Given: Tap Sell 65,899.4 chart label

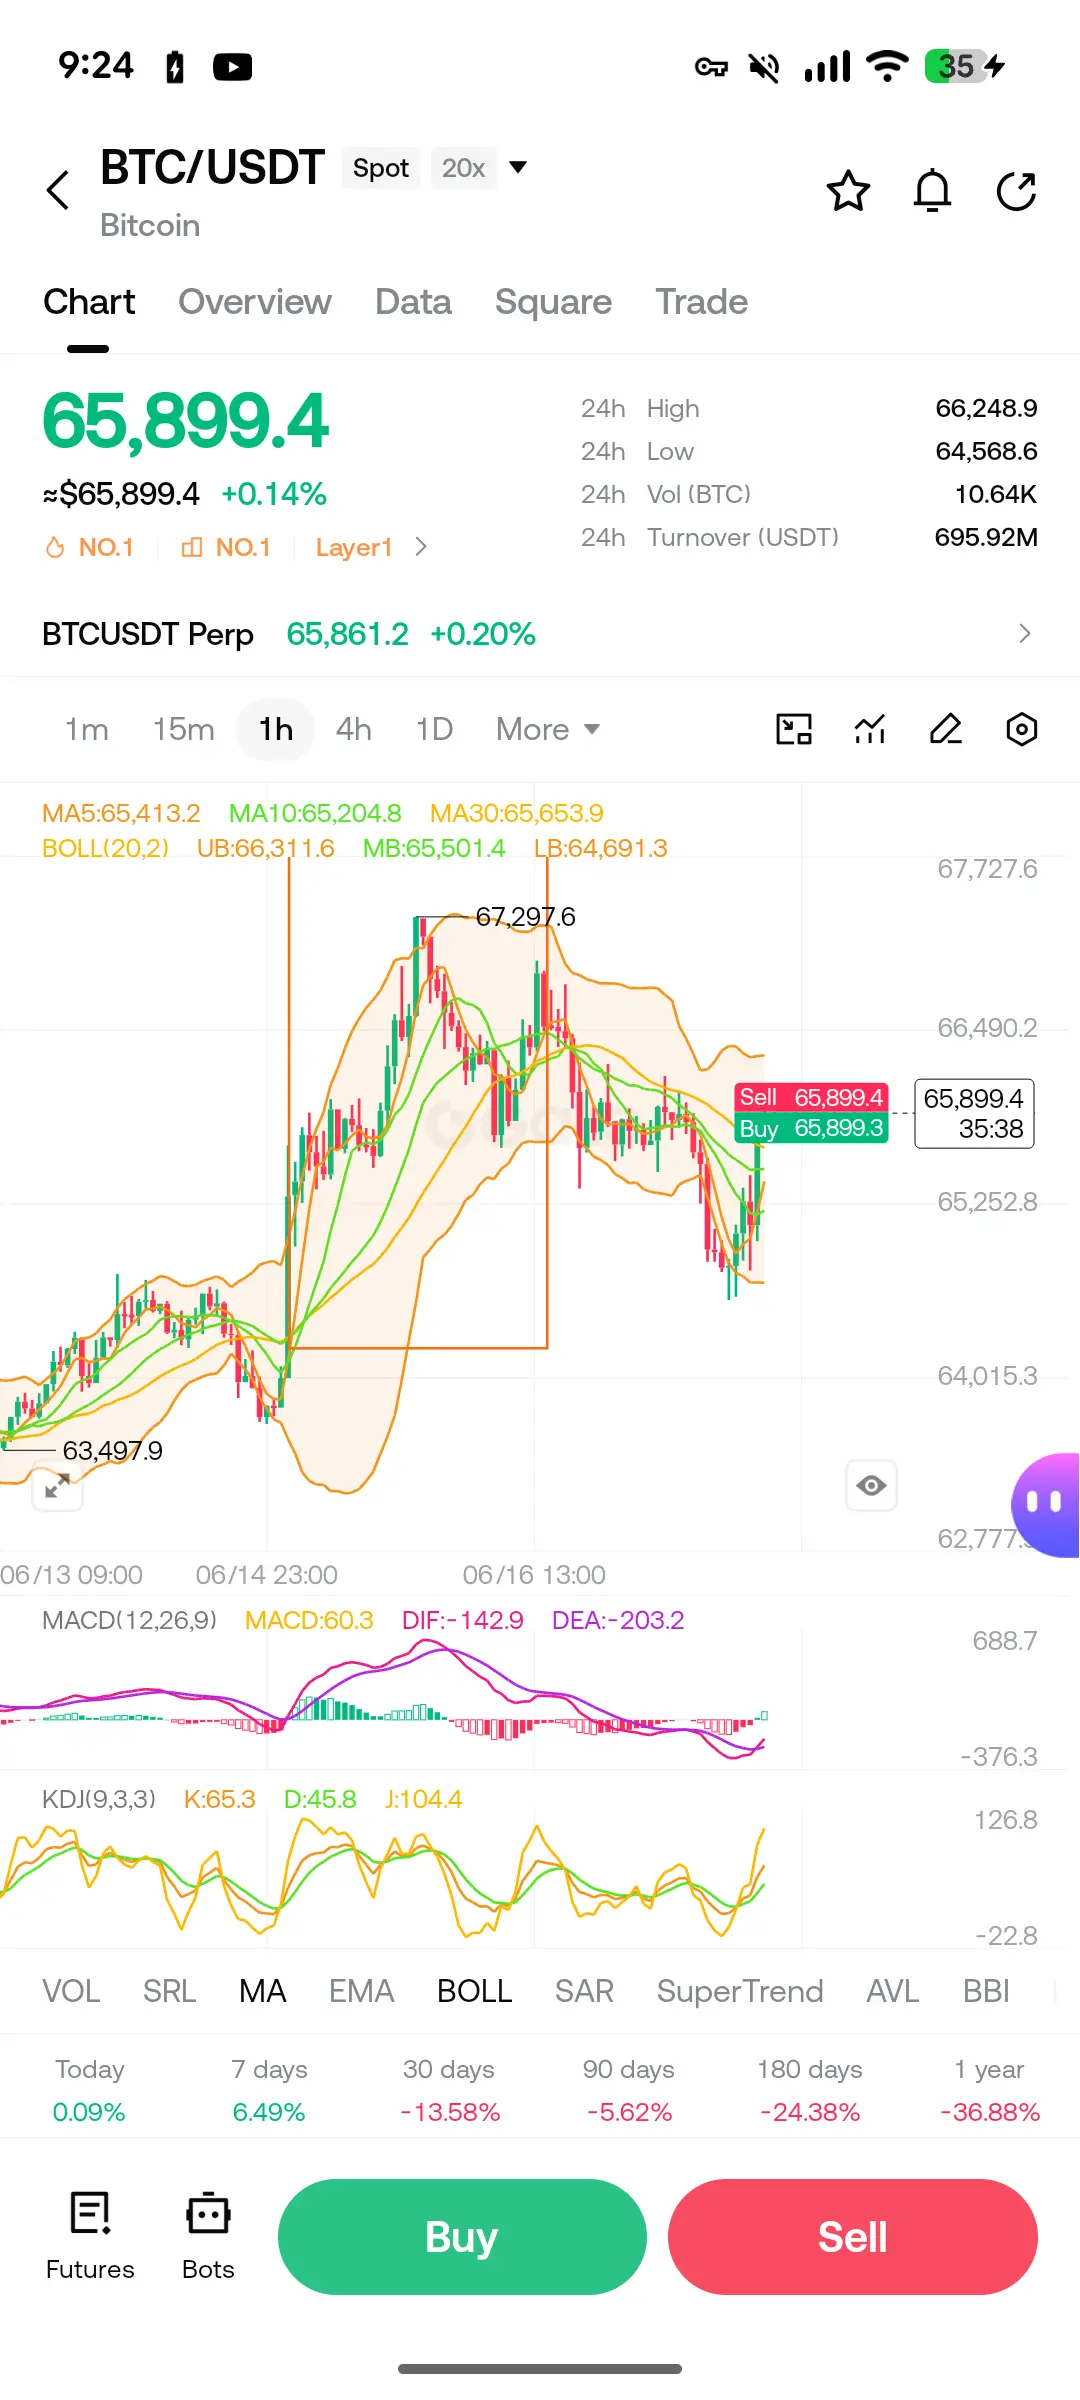Looking at the screenshot, I should pyautogui.click(x=811, y=1097).
